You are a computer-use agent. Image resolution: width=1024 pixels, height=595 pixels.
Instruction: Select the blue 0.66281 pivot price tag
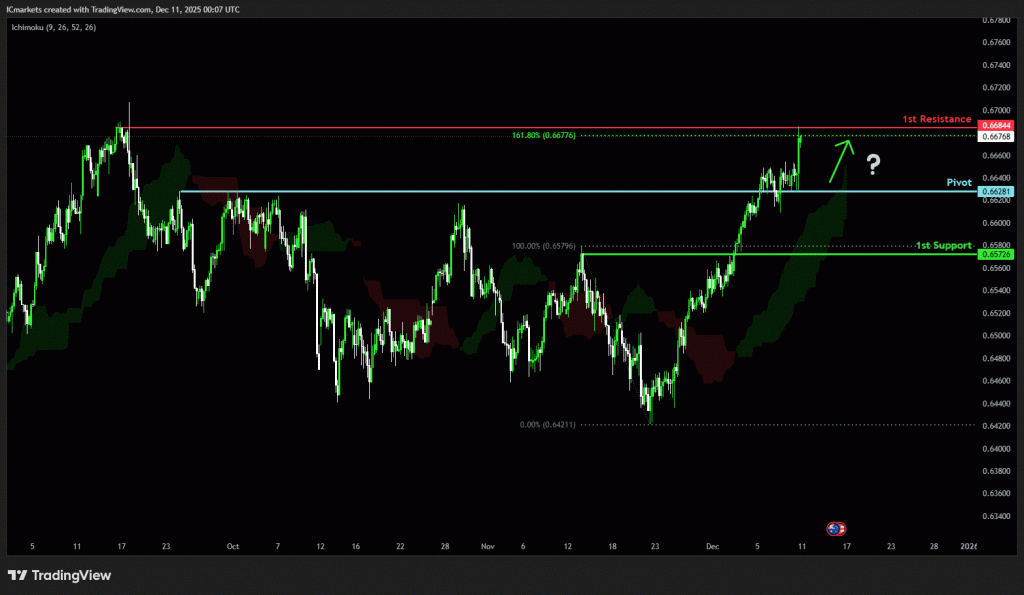(998, 191)
